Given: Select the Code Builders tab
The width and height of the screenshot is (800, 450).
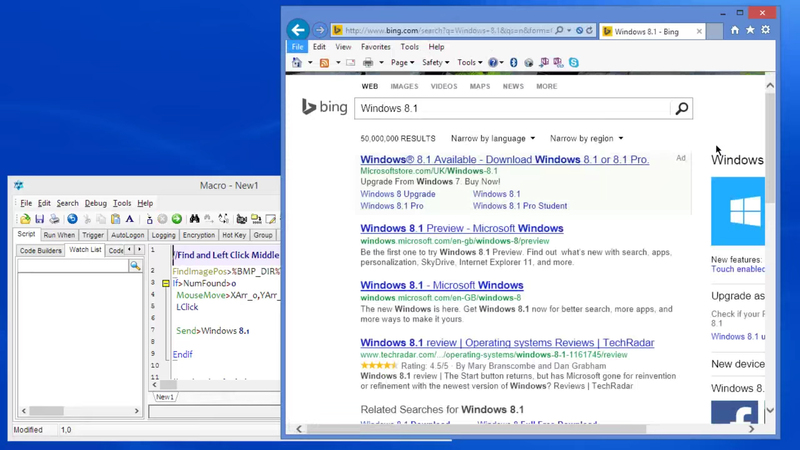Looking at the screenshot, I should pos(41,251).
